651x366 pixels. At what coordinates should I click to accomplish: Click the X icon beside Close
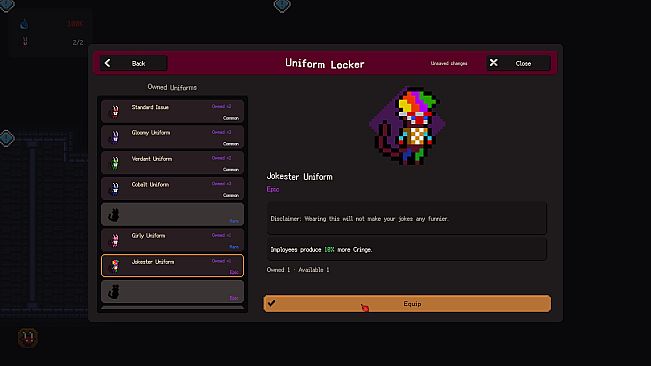point(493,63)
